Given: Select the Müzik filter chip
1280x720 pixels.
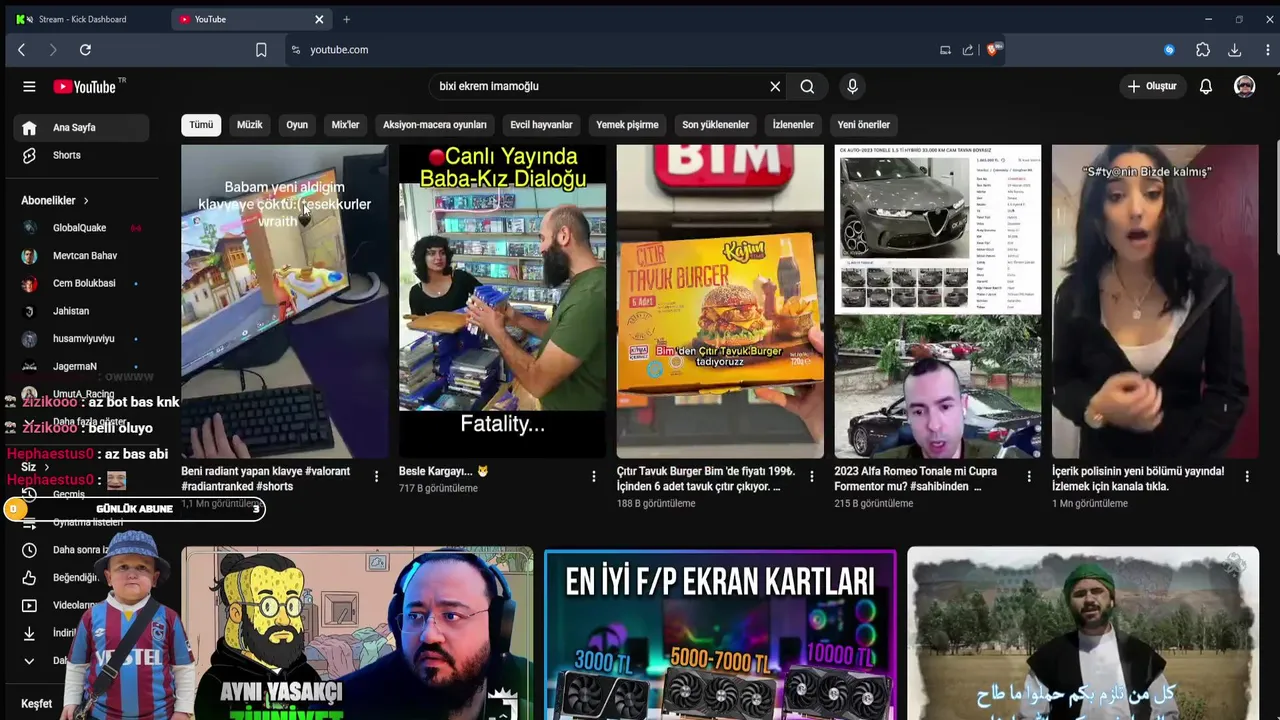Looking at the screenshot, I should click(x=250, y=125).
